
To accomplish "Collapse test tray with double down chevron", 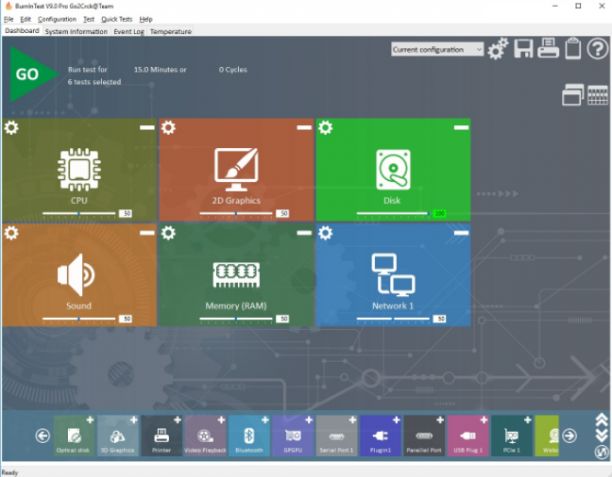I will (601, 435).
